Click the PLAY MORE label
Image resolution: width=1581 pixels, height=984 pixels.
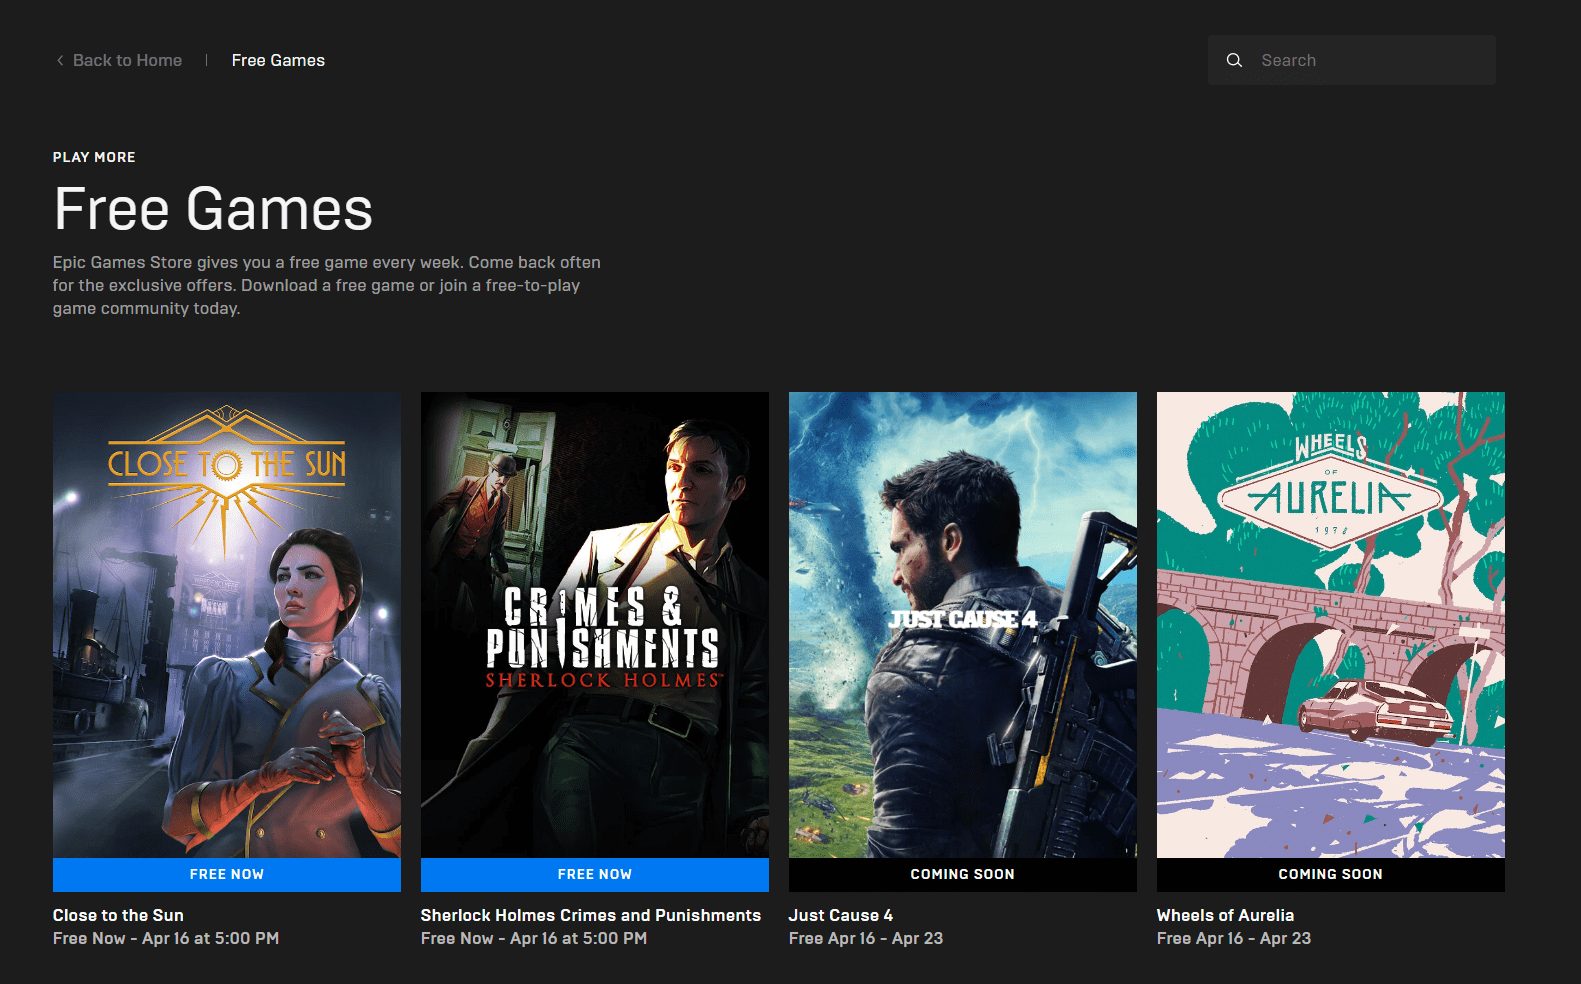94,157
